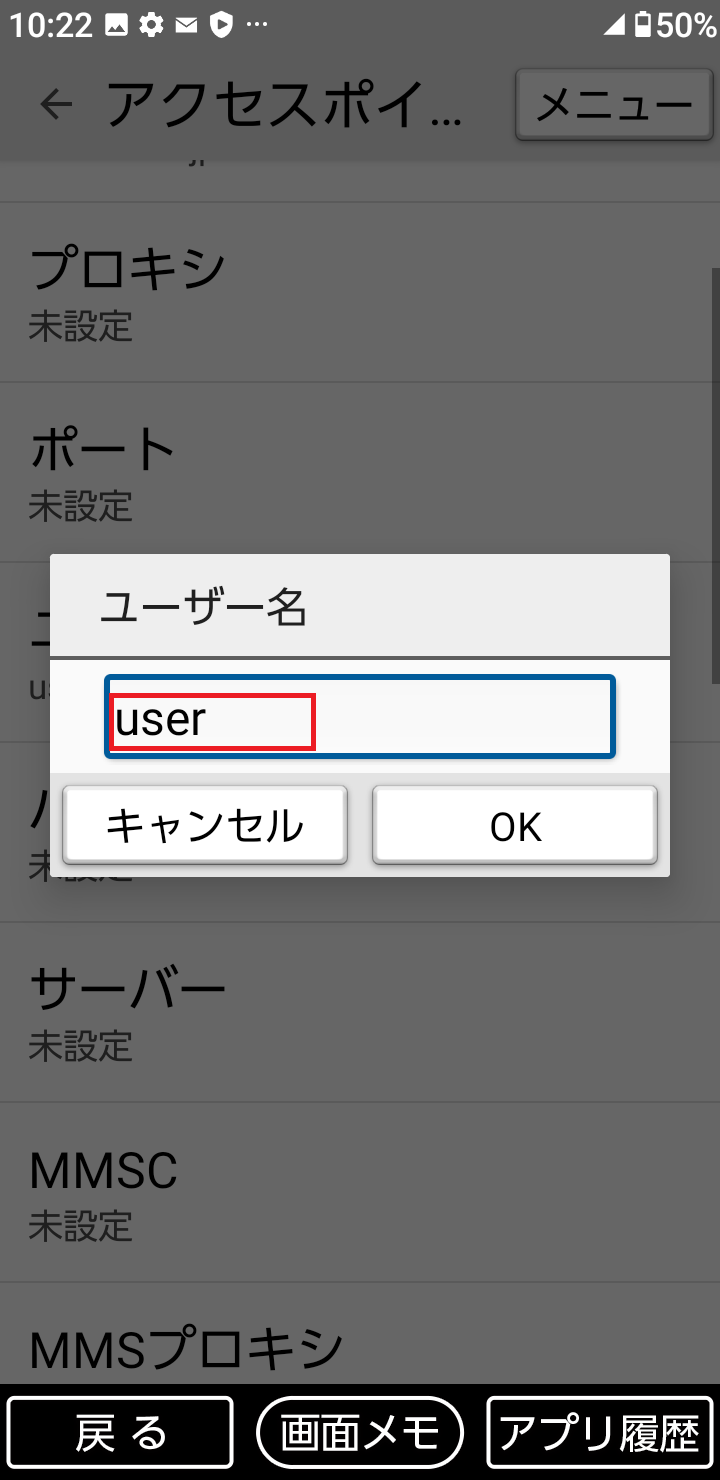Screen dimensions: 720x1480
Task: Tap the 戻る navigation button
Action: point(120,1431)
